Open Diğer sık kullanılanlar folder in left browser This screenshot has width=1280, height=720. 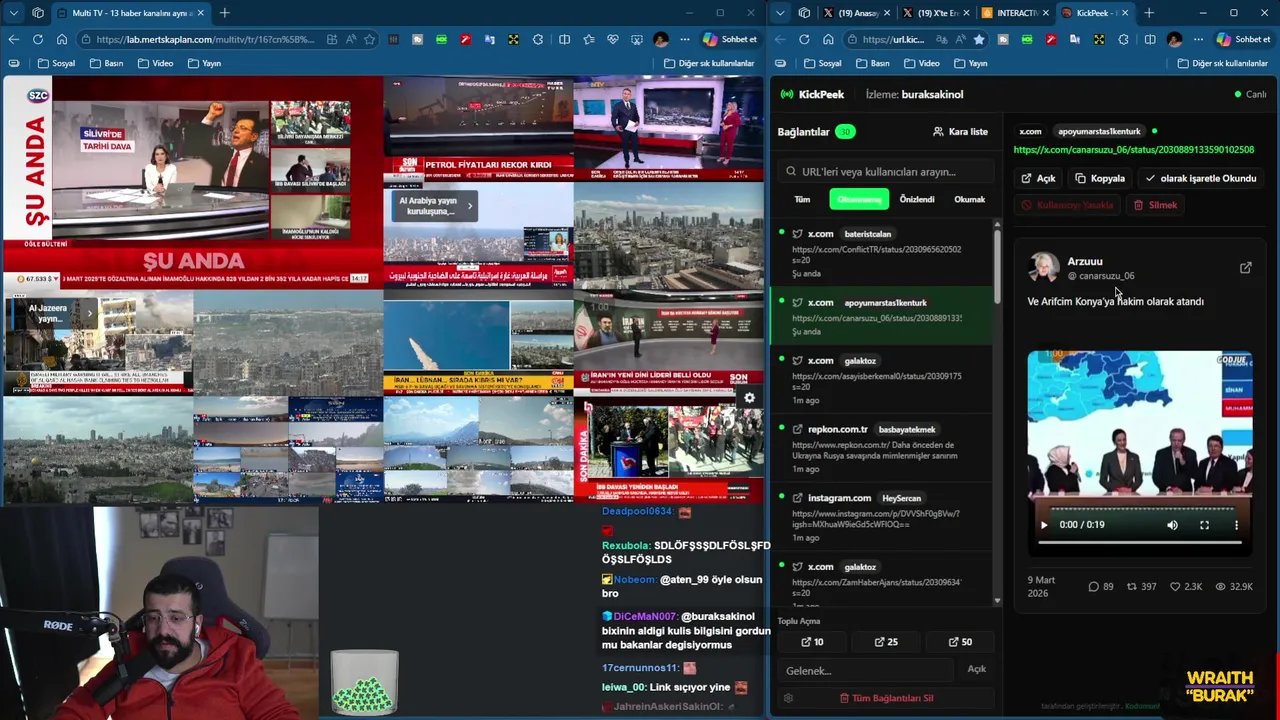tap(708, 63)
